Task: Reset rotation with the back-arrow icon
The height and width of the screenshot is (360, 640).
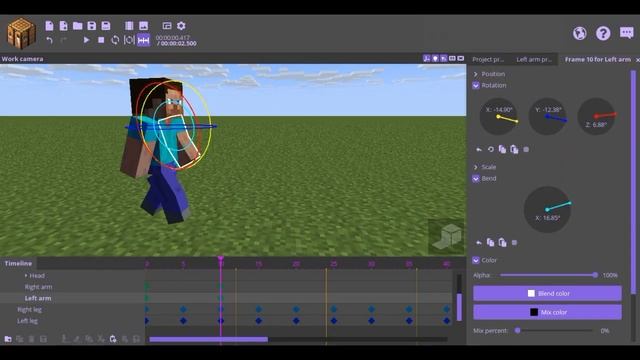Action: [x=479, y=150]
